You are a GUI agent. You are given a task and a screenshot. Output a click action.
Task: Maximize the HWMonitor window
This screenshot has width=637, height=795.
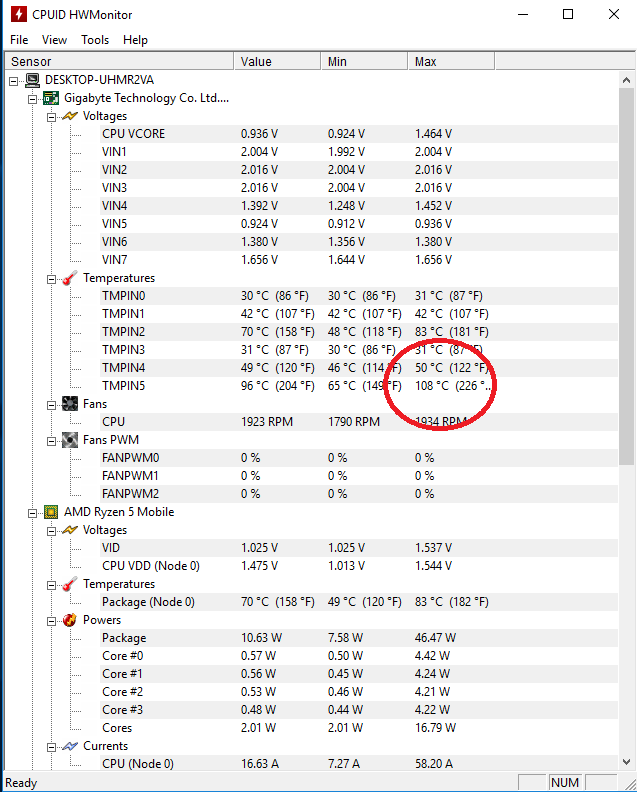point(568,14)
